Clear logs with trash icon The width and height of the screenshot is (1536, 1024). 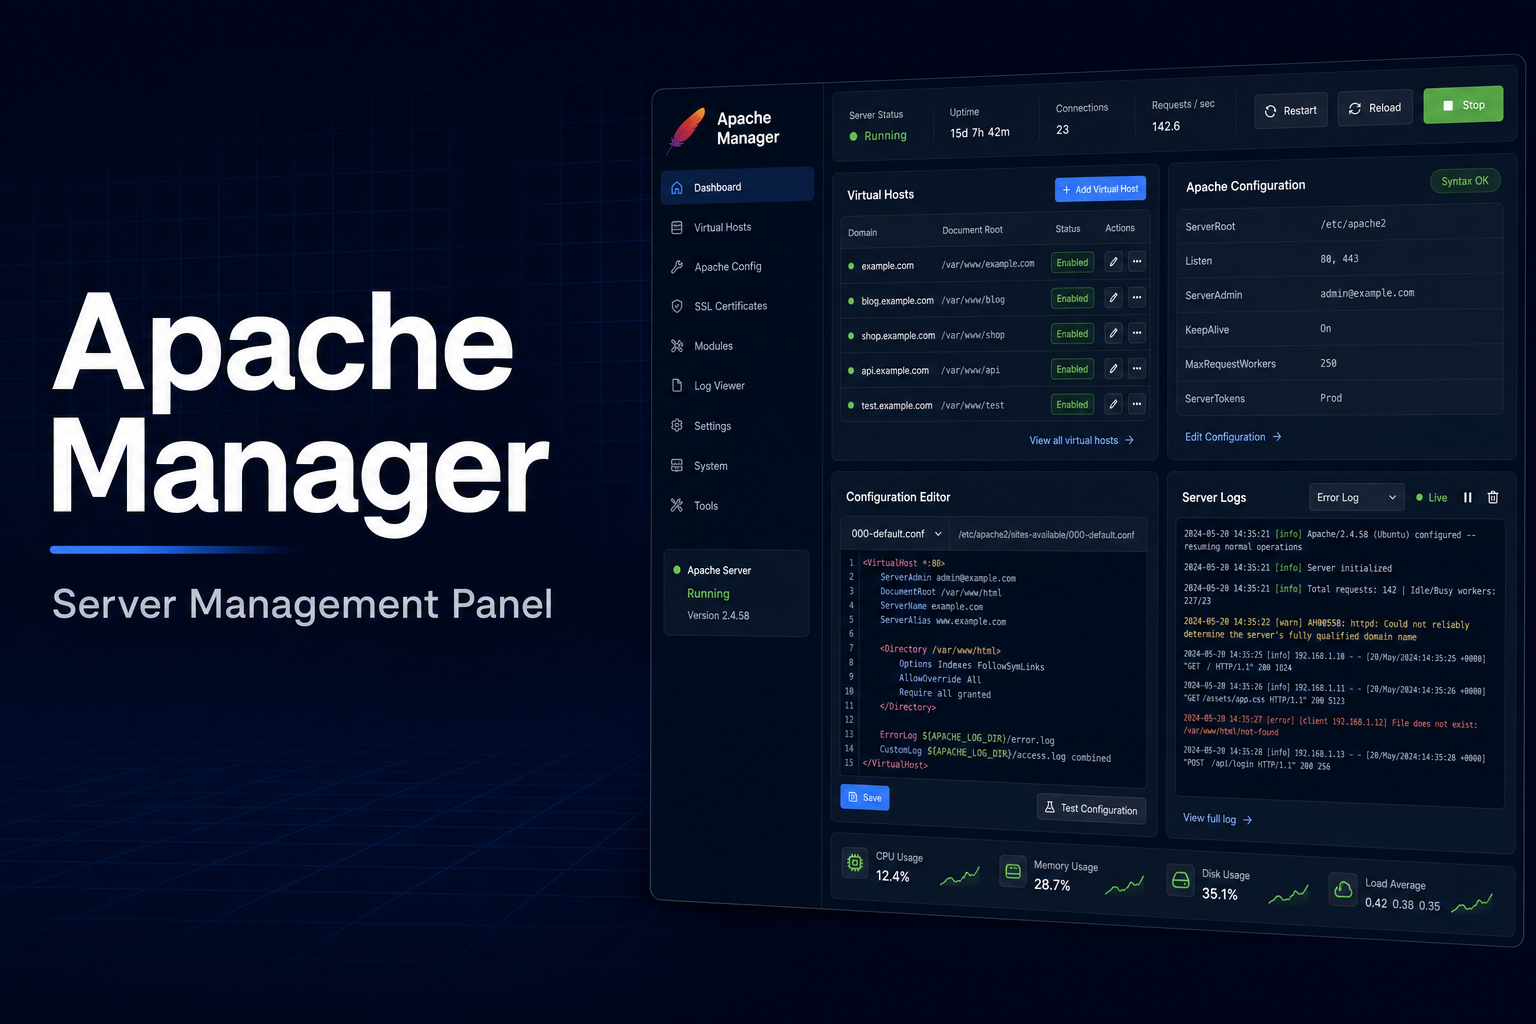[1493, 497]
